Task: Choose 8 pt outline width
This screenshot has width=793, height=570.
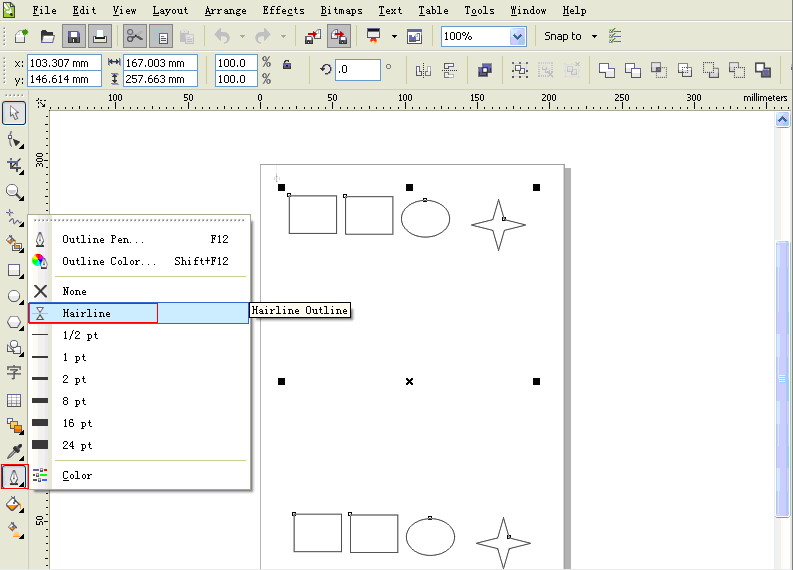Action: click(139, 402)
